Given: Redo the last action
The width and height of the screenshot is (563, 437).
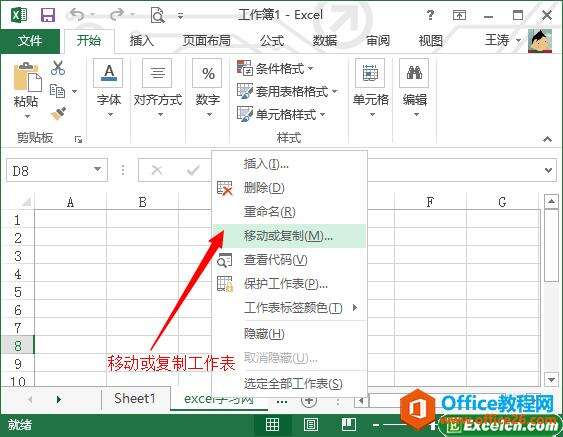Looking at the screenshot, I should (118, 15).
